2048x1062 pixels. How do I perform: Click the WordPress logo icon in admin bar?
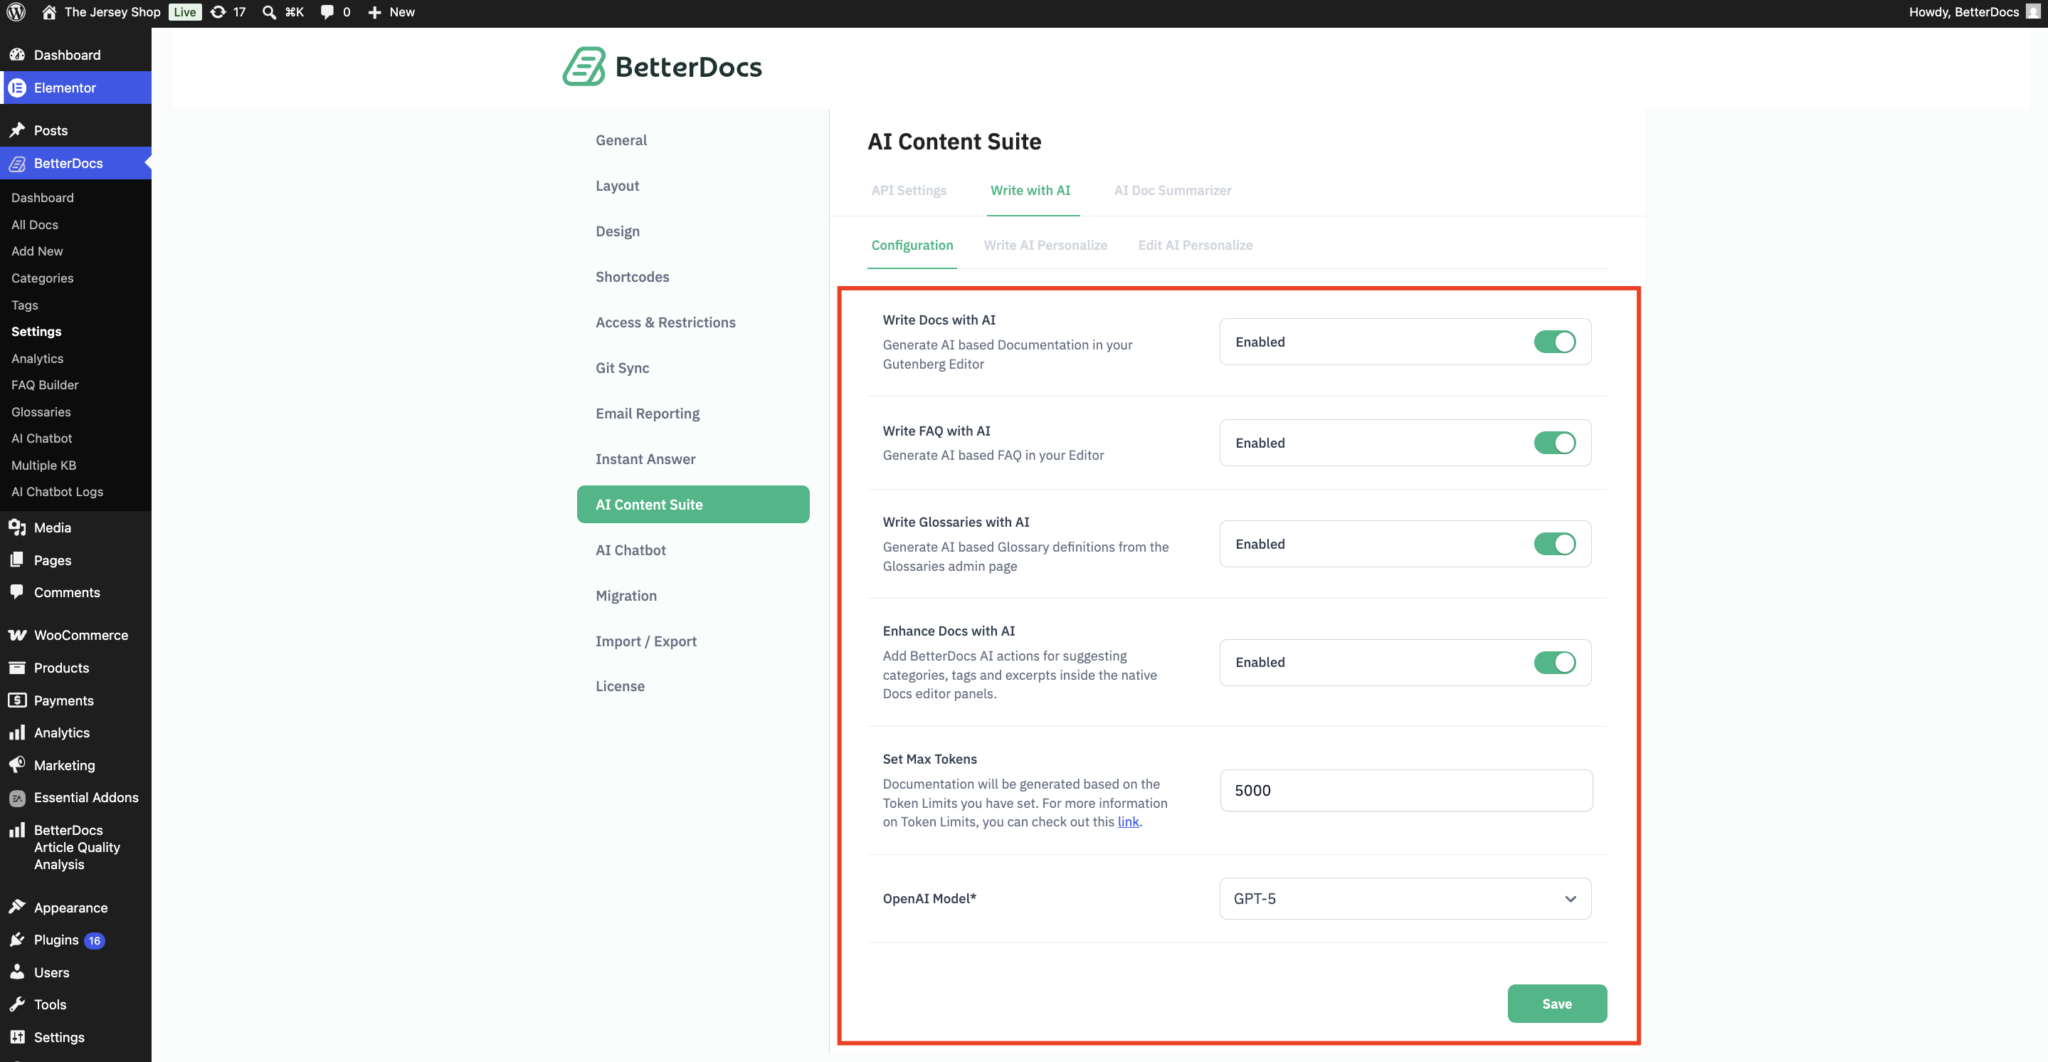16,12
